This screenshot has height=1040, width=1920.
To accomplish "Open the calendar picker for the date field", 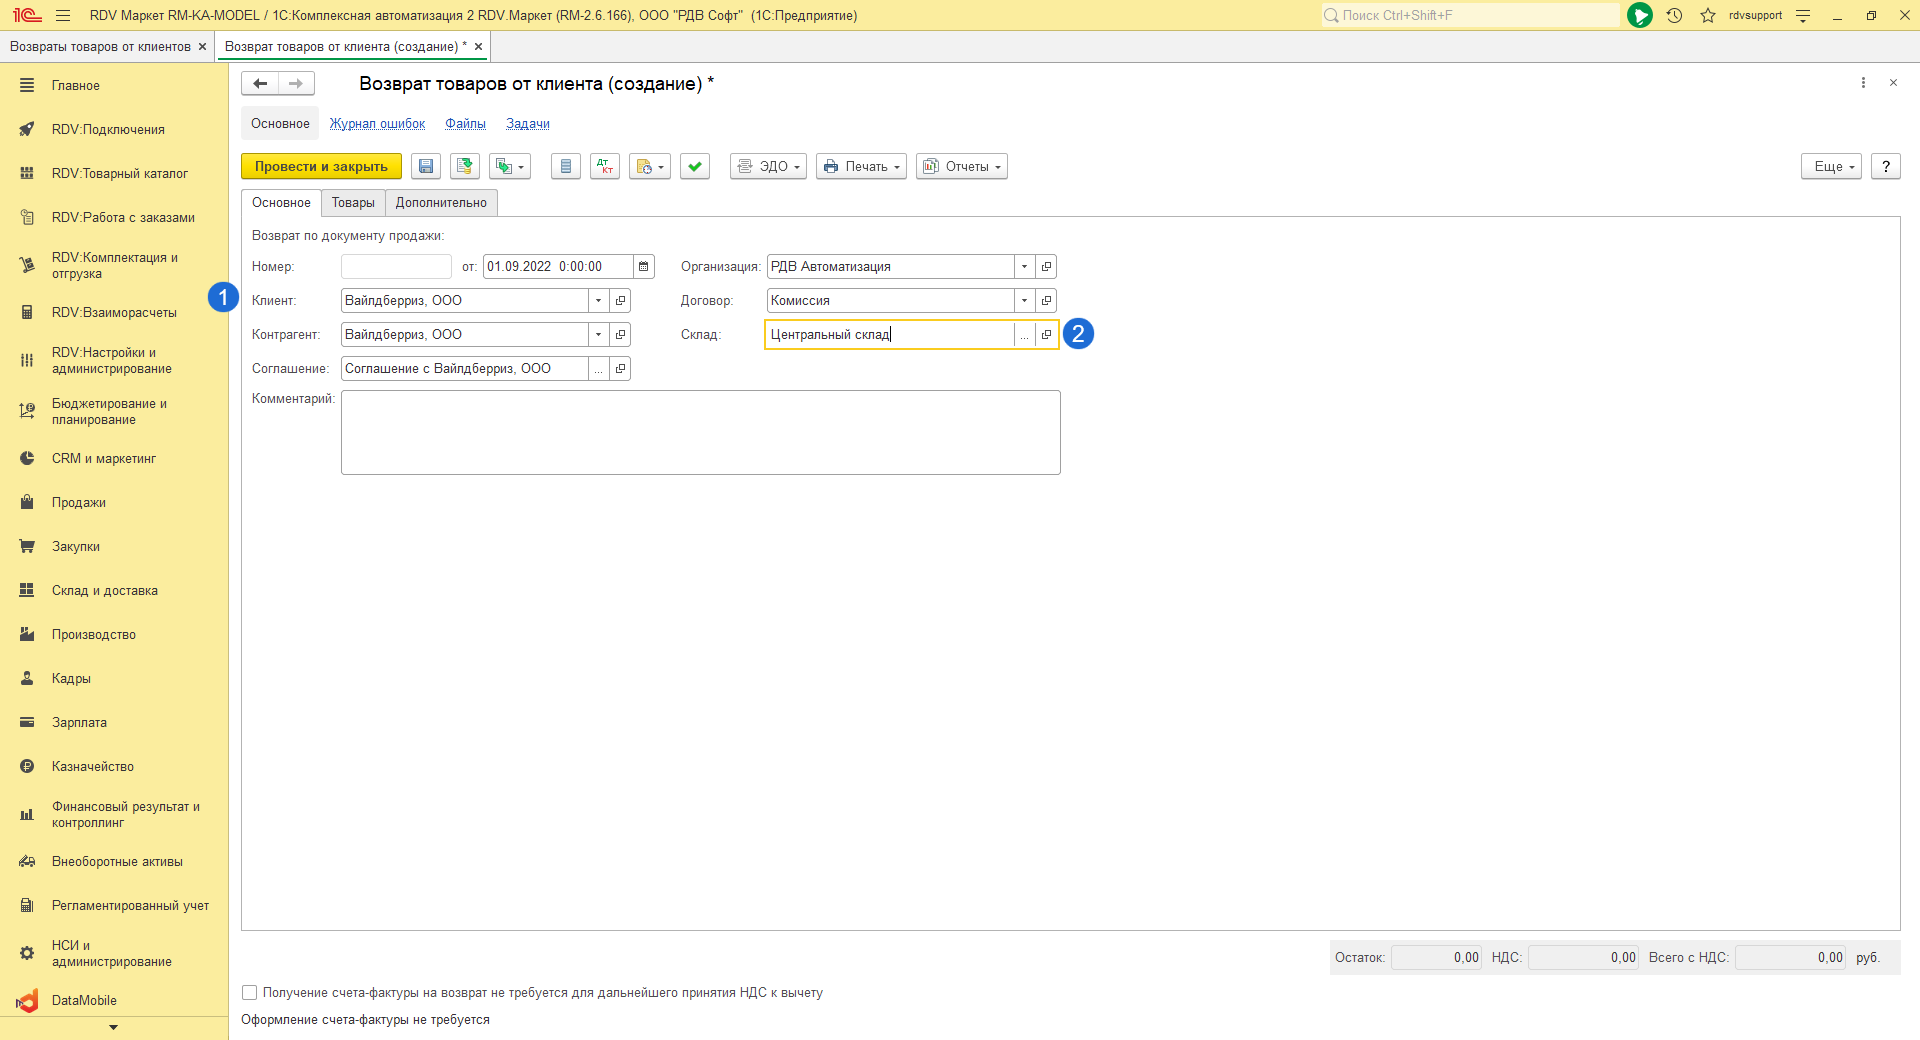I will click(644, 267).
